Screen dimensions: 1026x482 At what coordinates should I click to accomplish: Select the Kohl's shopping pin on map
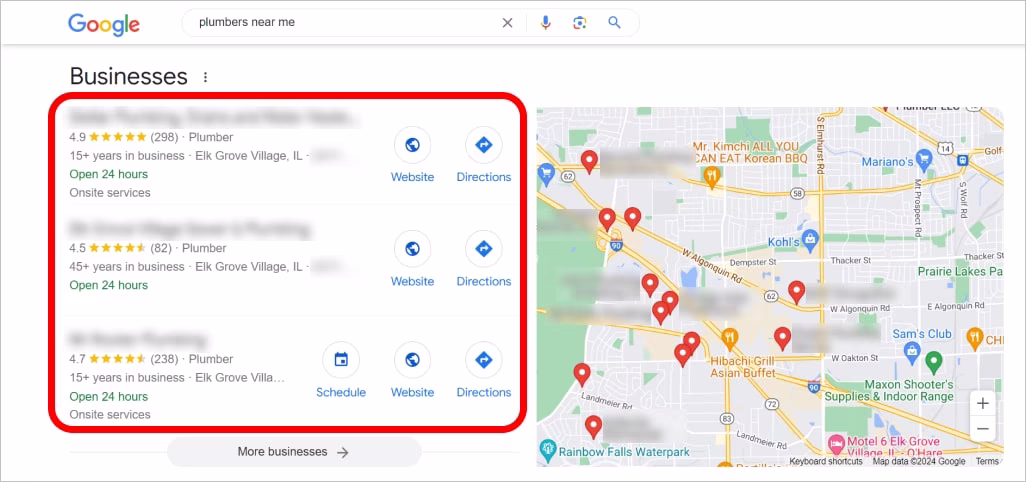tap(811, 239)
